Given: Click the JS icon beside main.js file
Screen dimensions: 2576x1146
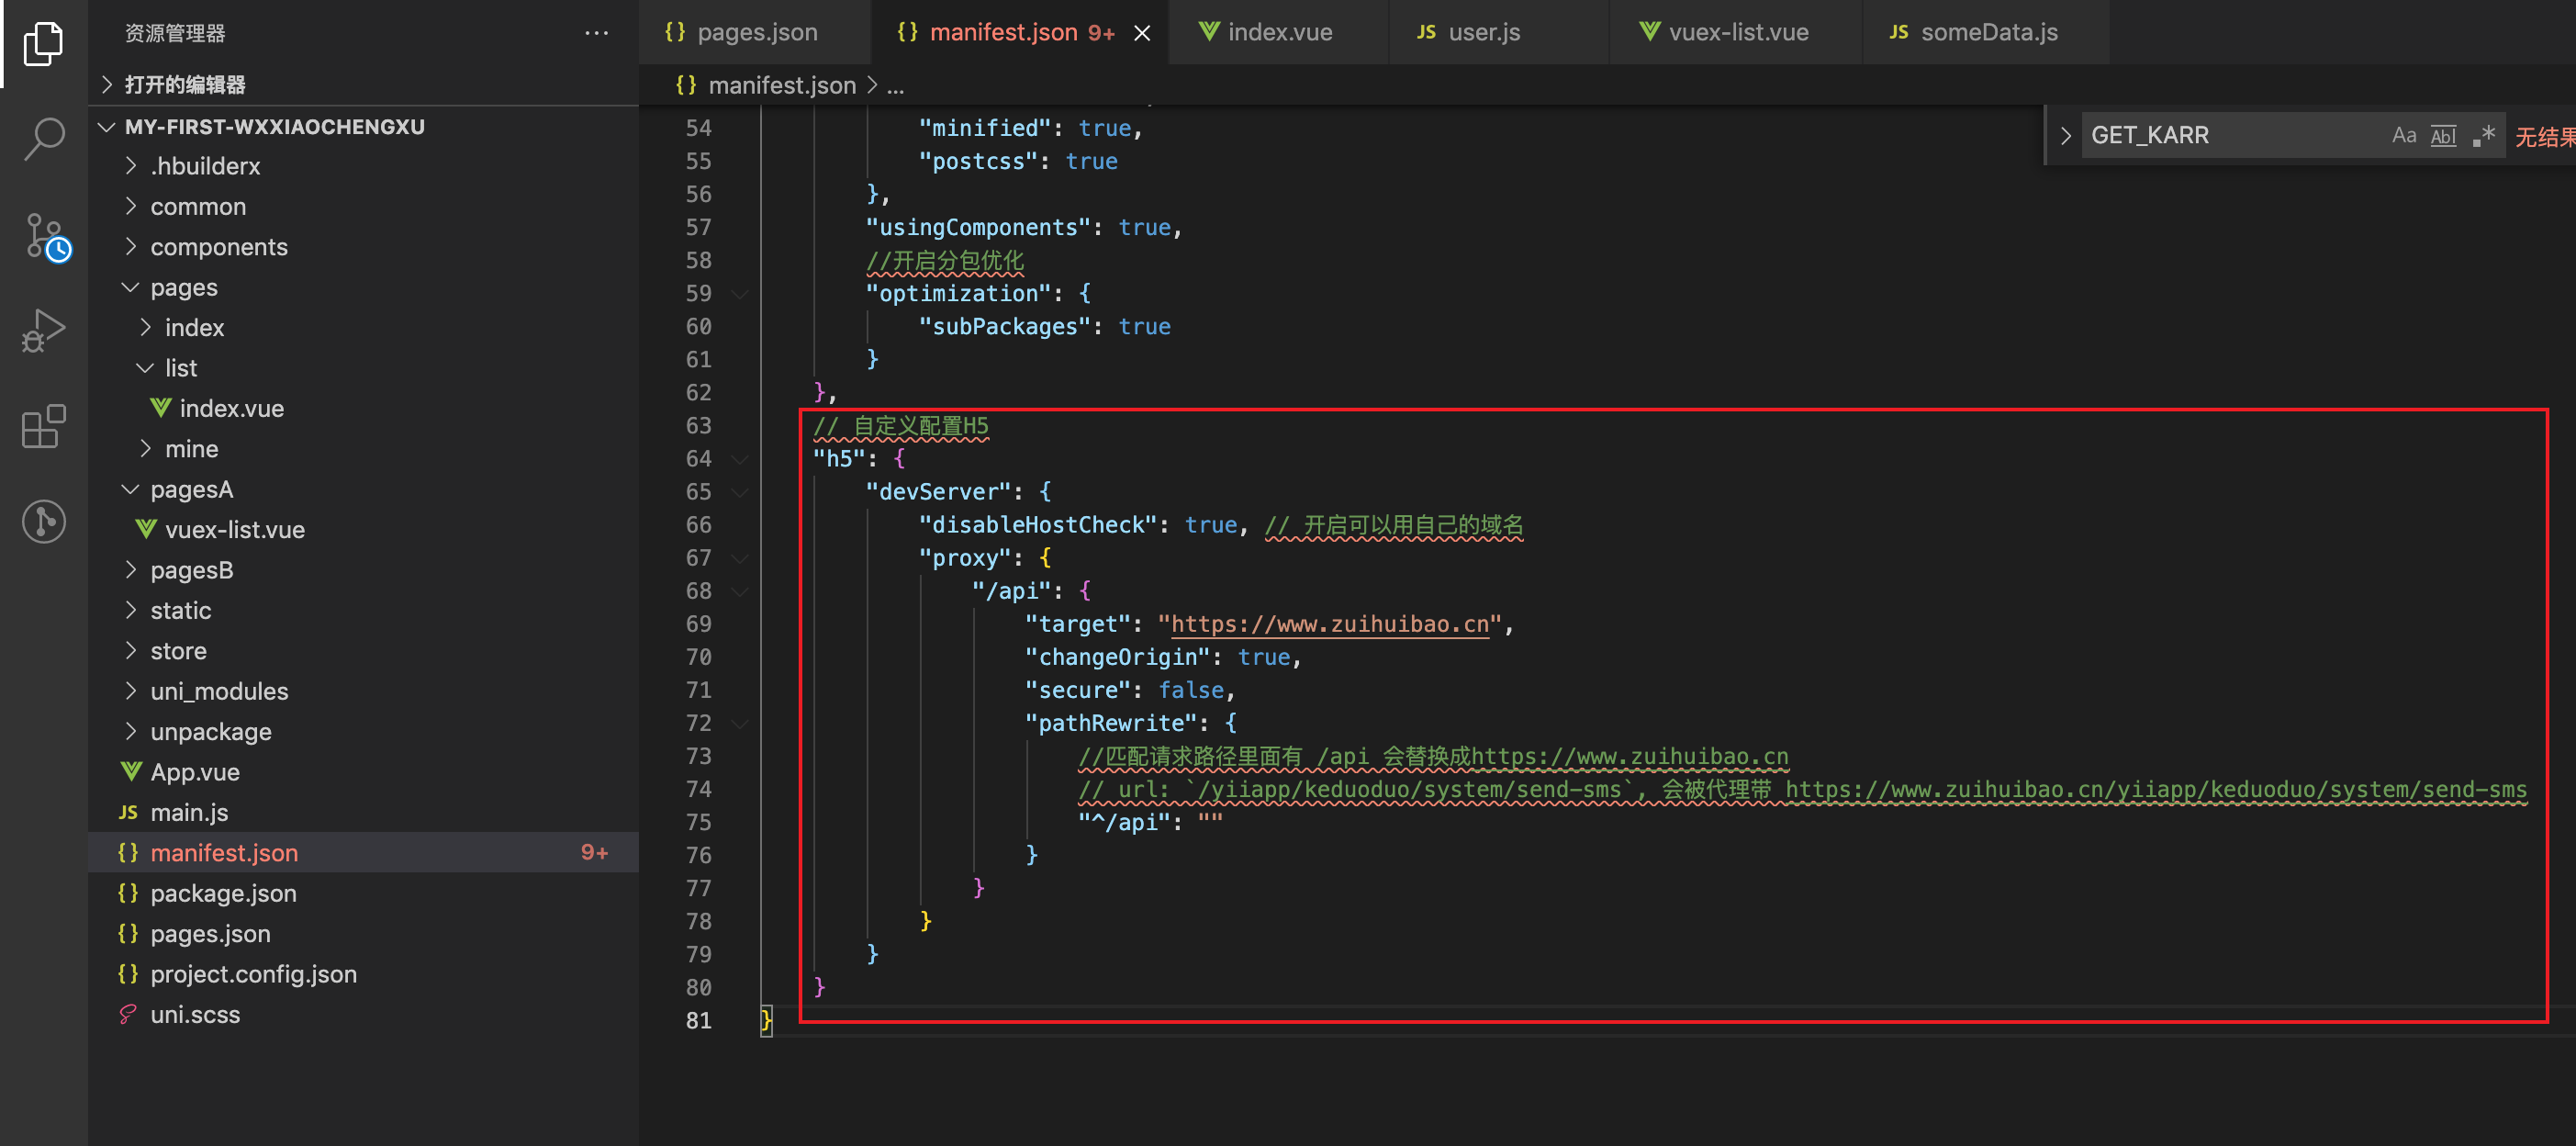Looking at the screenshot, I should [128, 812].
